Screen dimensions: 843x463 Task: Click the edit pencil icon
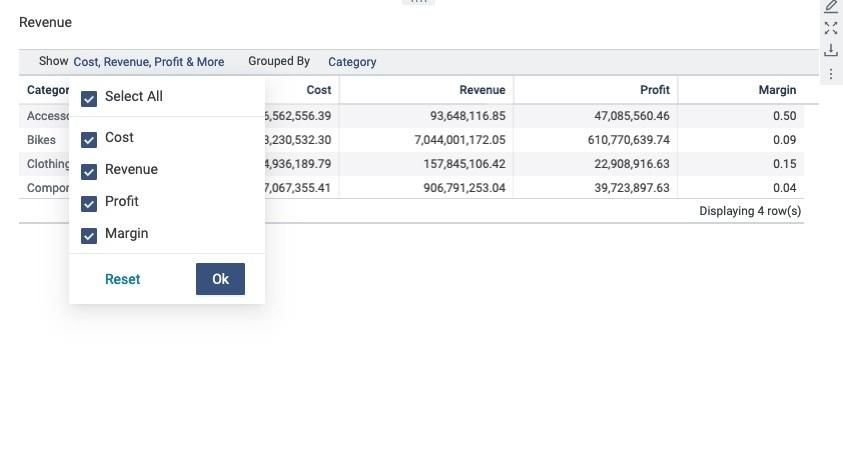point(831,6)
